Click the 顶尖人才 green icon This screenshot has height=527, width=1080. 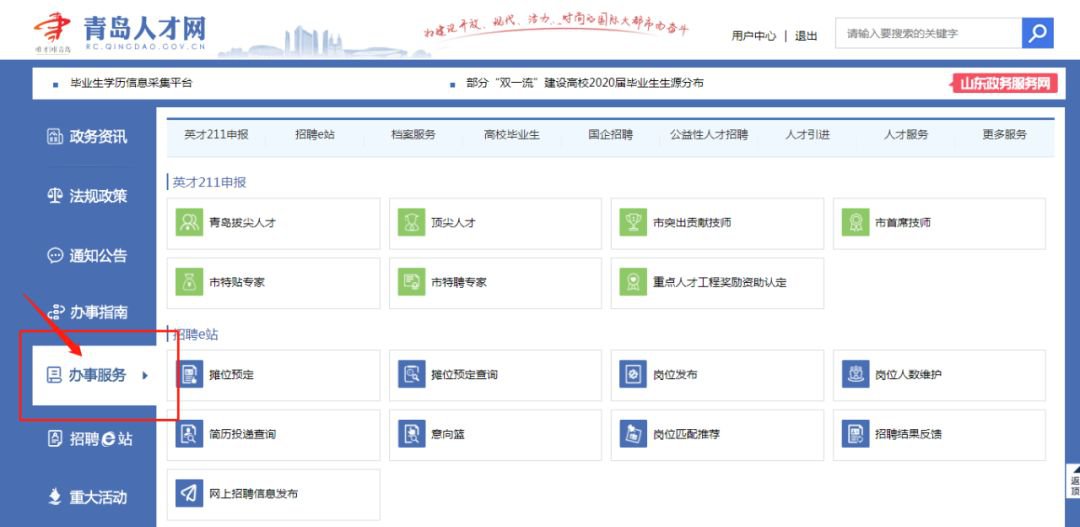(x=411, y=223)
